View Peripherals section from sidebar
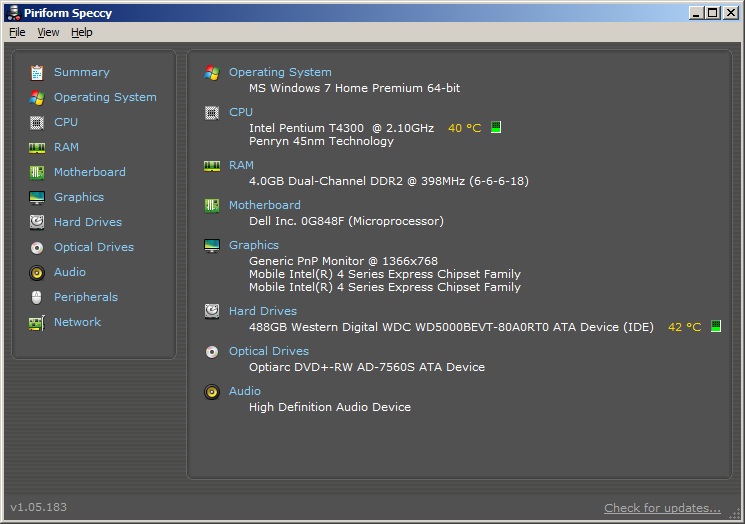Viewport: 745px width, 524px height. 86,297
